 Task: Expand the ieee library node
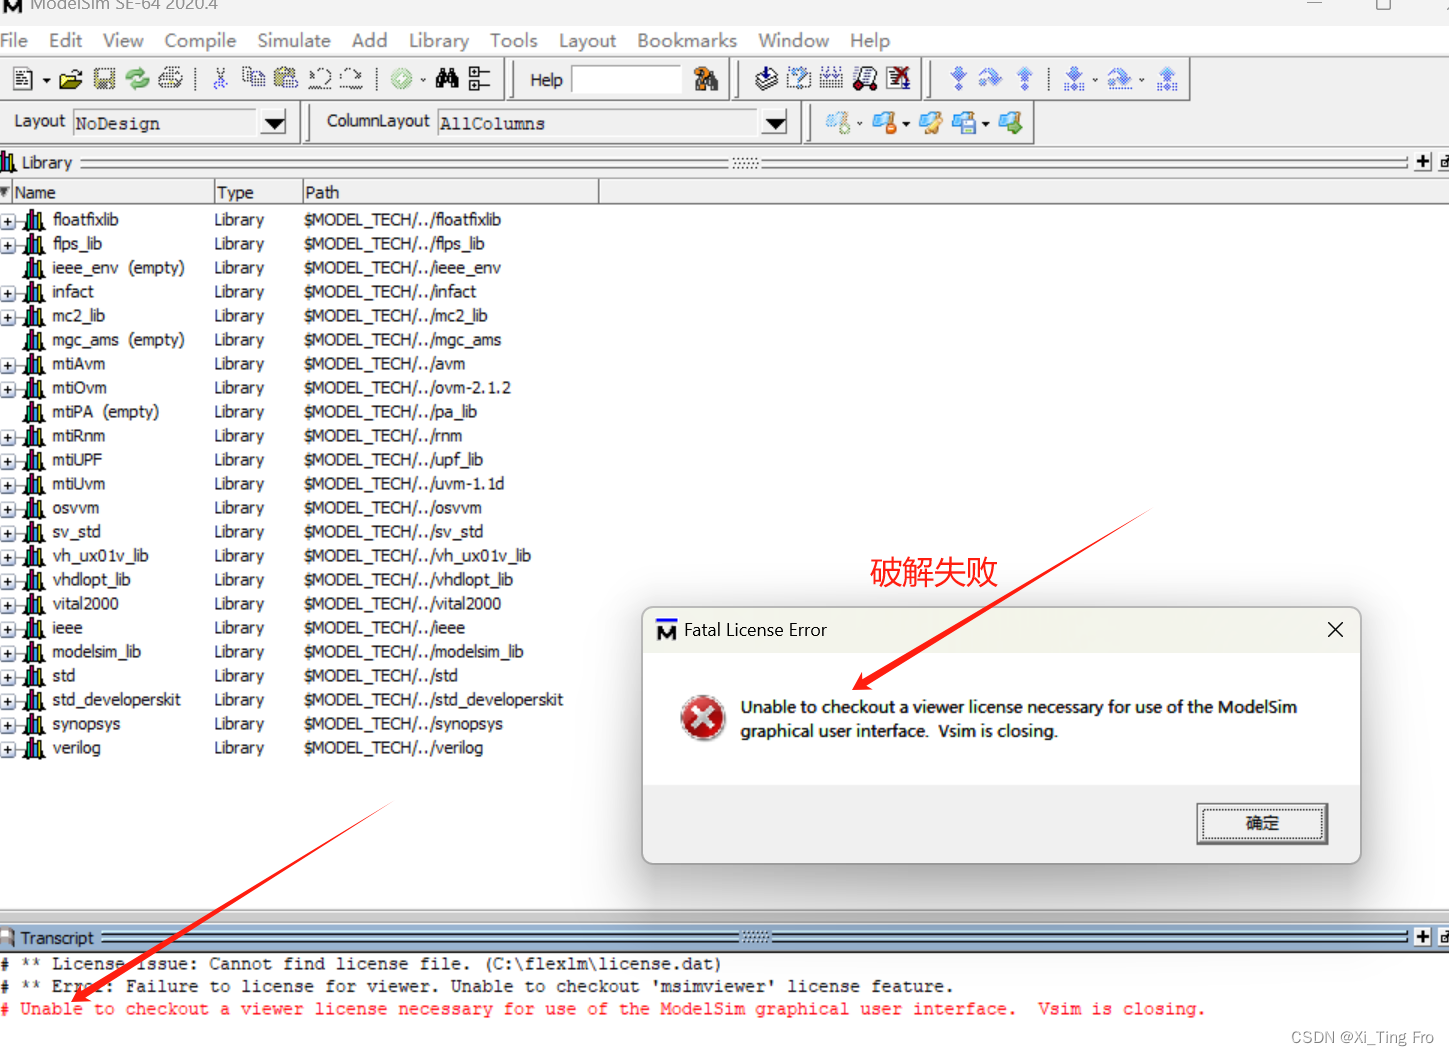tap(8, 630)
